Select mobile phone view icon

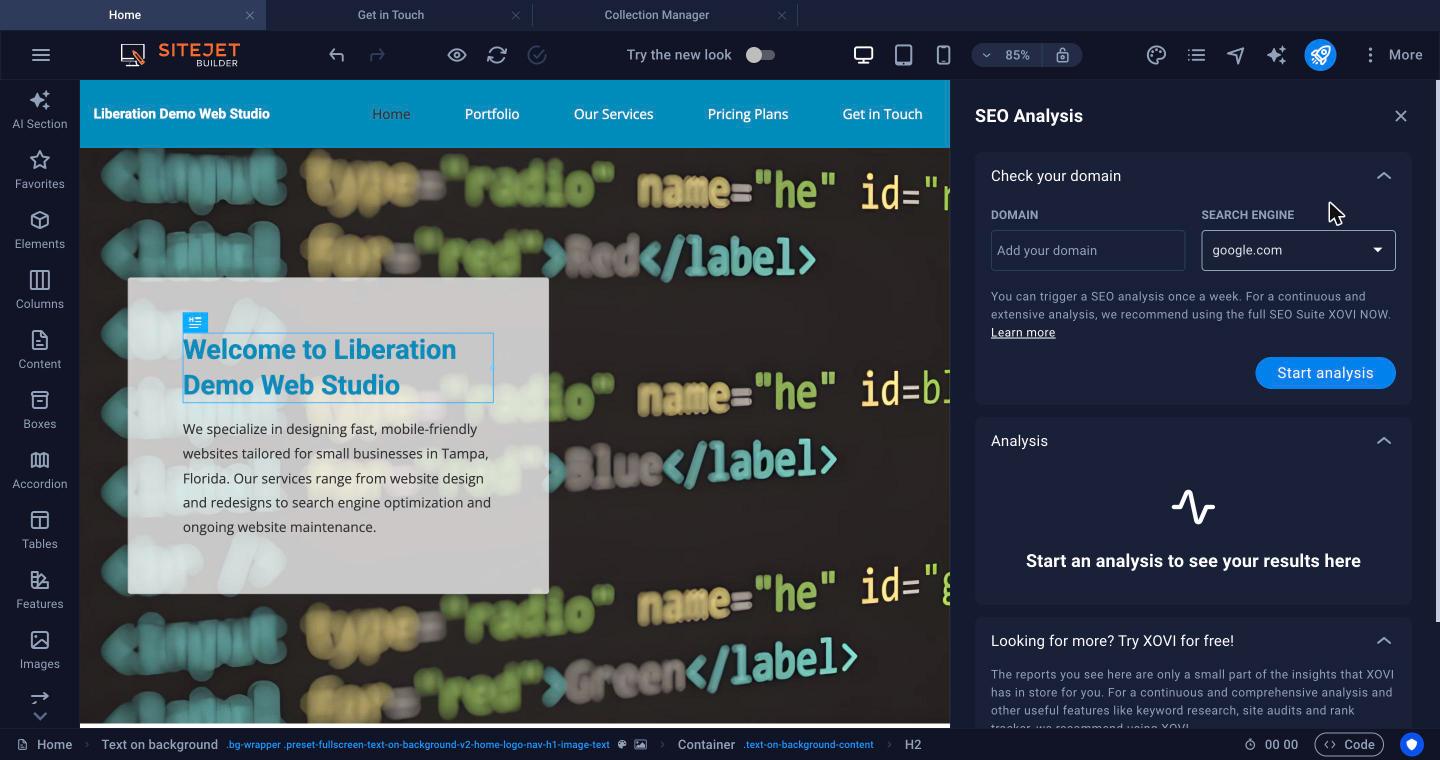(943, 55)
